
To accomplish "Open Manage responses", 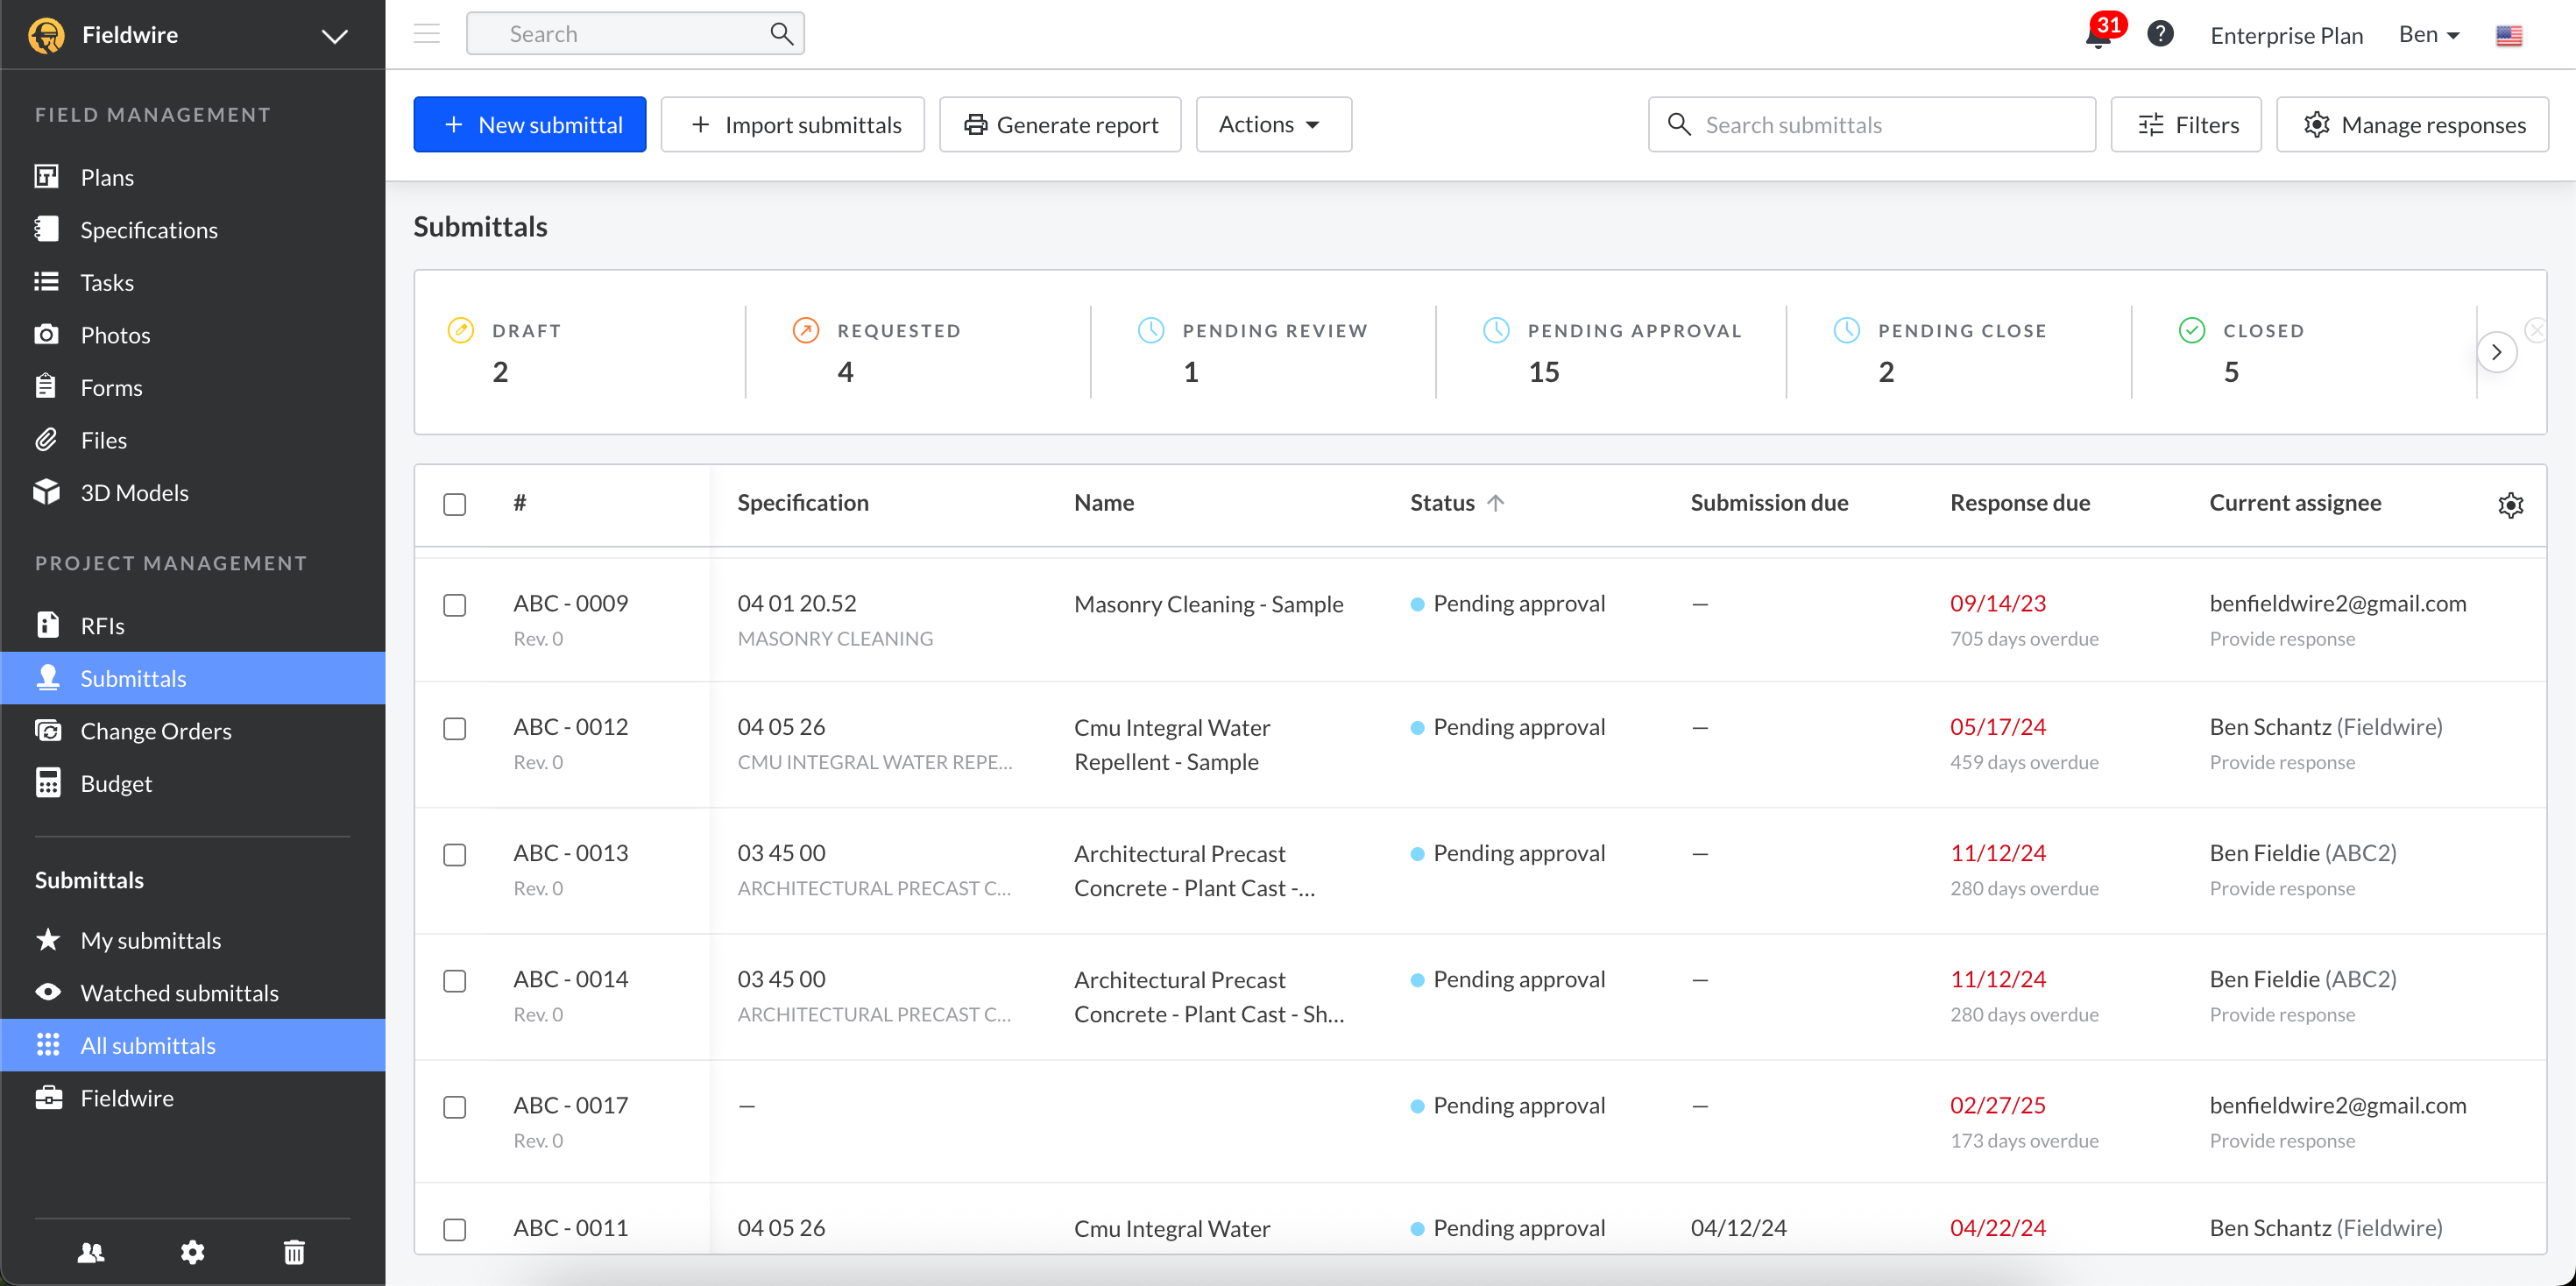I will click(2412, 125).
